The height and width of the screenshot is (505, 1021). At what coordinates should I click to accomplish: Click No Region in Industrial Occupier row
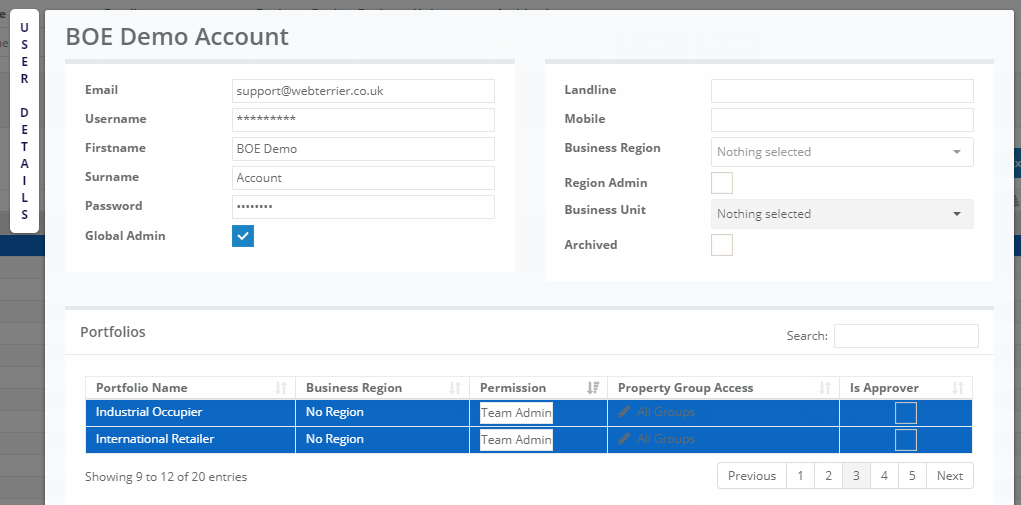[x=335, y=412]
